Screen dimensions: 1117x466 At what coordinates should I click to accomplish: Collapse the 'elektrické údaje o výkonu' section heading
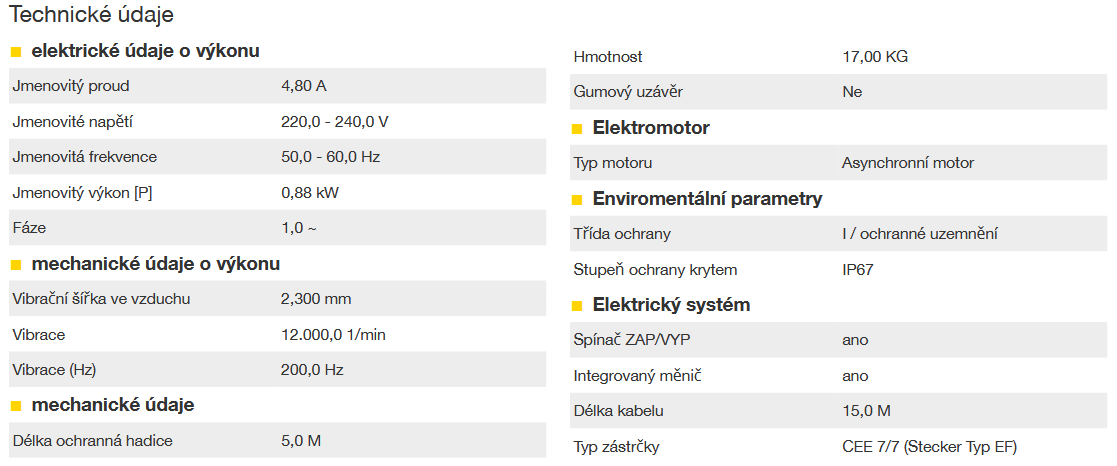point(146,51)
